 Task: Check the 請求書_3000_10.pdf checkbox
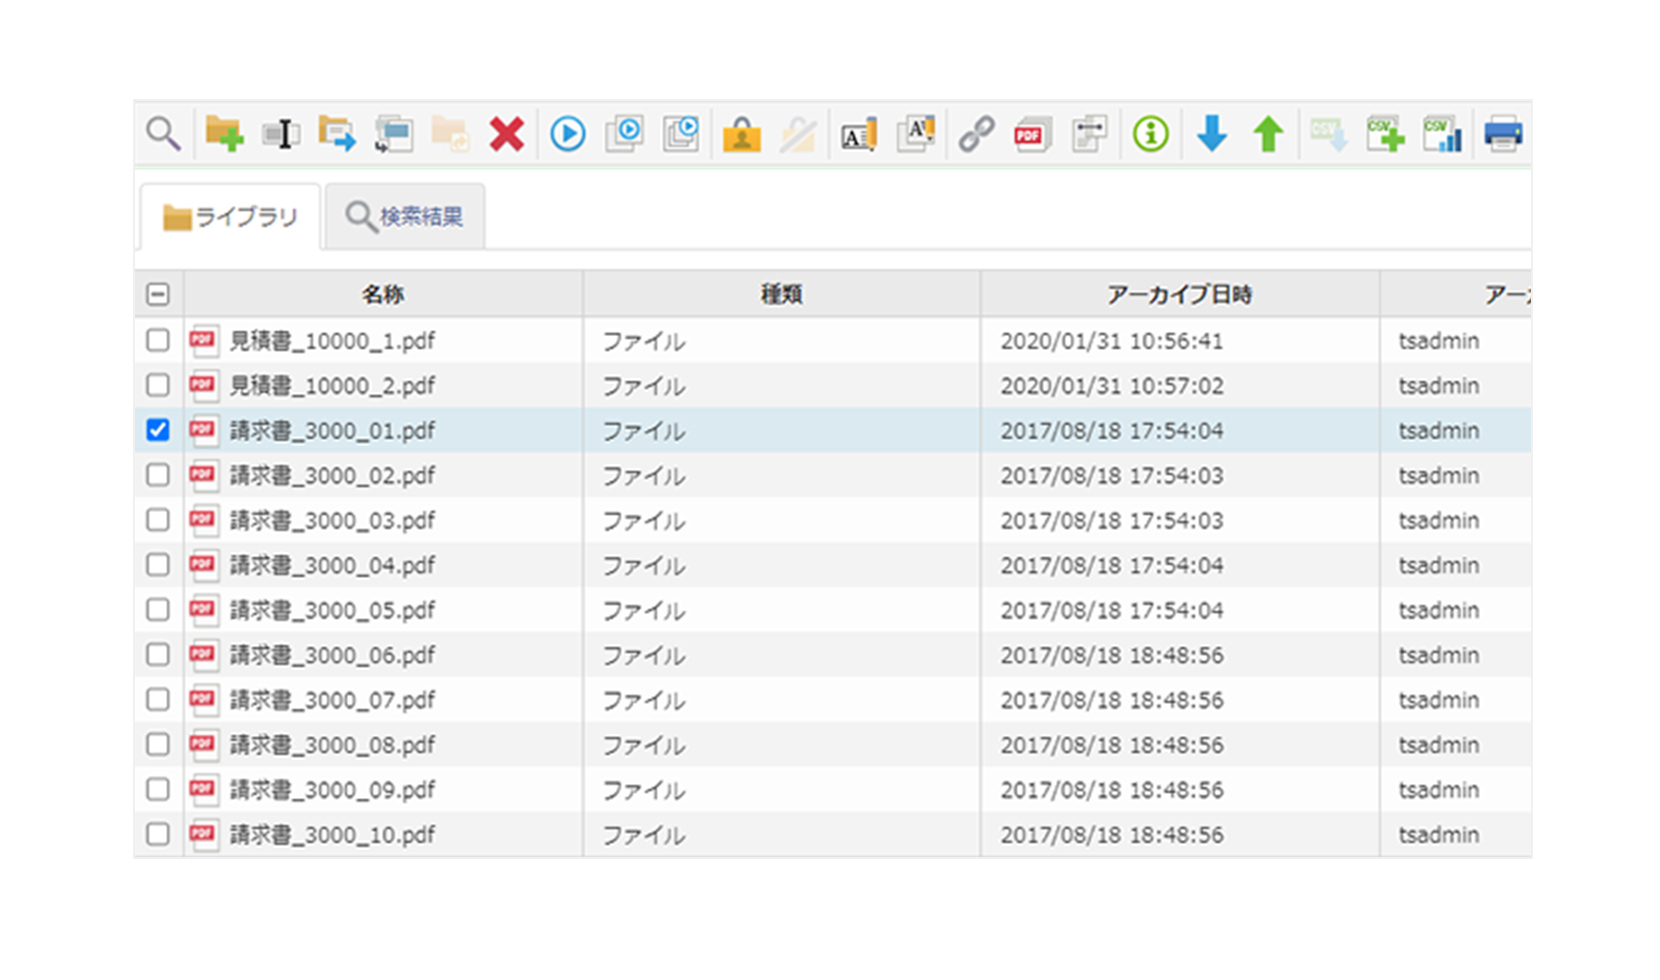[x=158, y=834]
